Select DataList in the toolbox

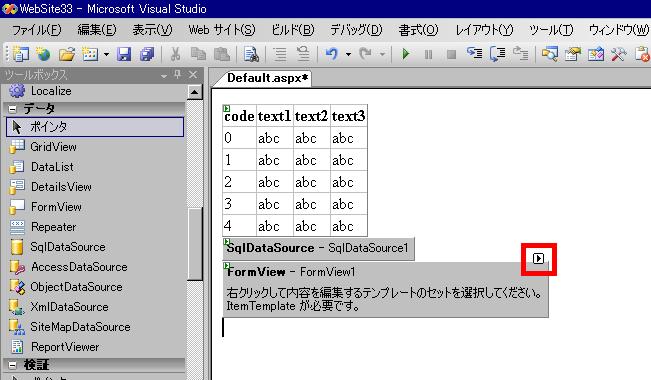[x=41, y=167]
